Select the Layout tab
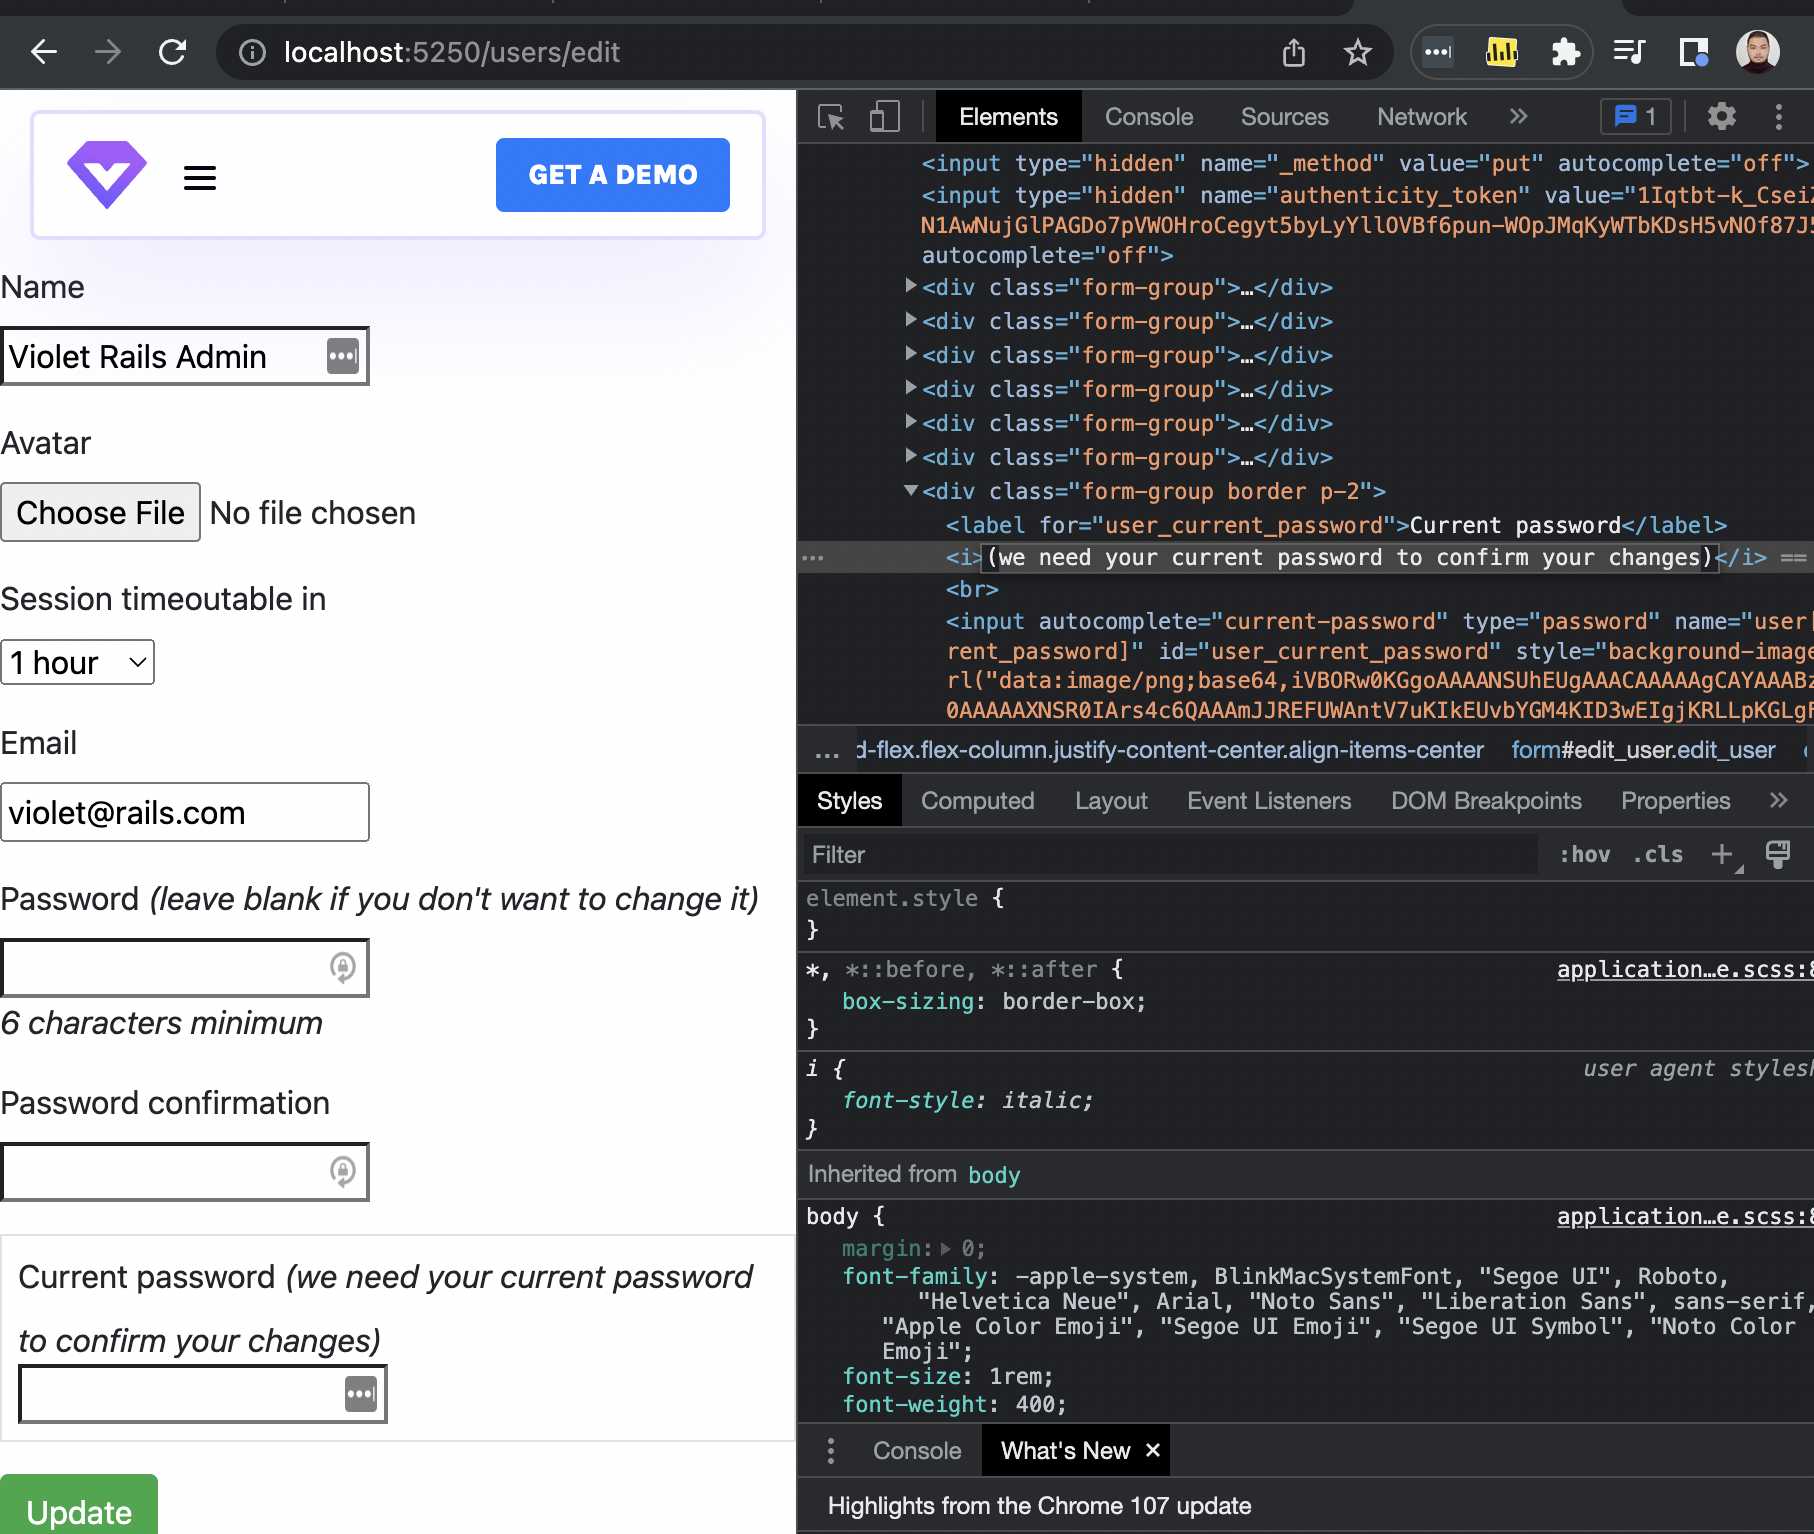This screenshot has height=1534, width=1814. tap(1111, 801)
